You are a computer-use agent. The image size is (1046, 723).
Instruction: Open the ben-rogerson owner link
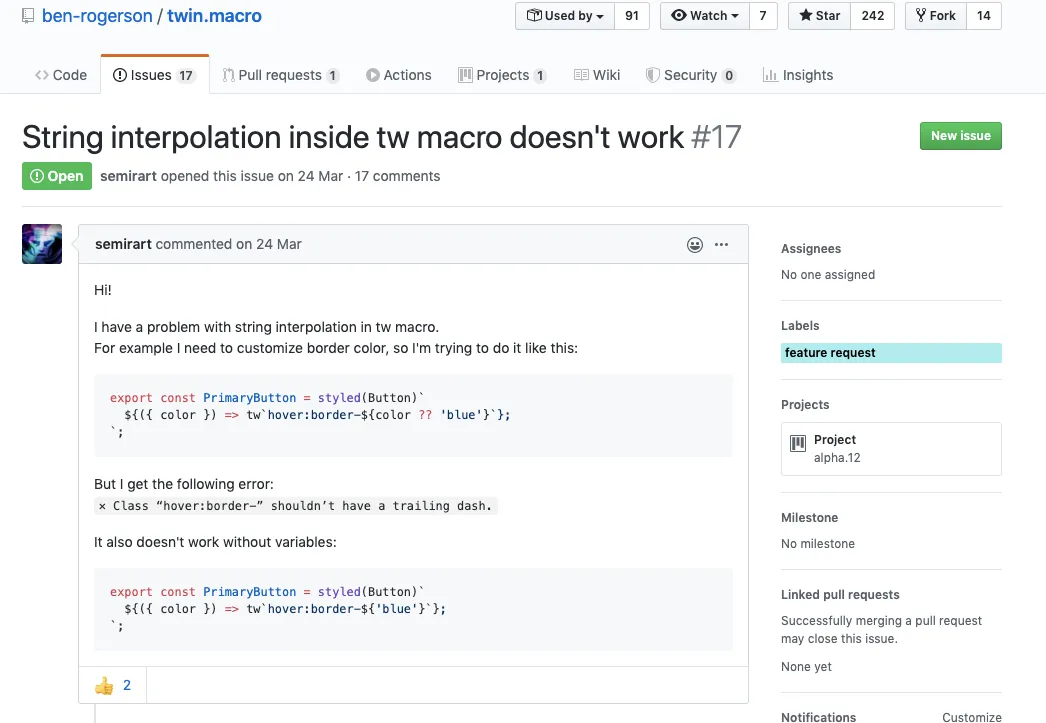(97, 16)
